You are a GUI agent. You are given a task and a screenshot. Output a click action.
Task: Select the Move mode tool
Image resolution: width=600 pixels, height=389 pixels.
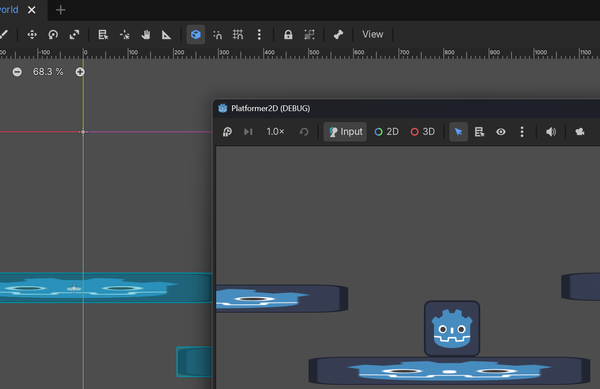click(32, 35)
